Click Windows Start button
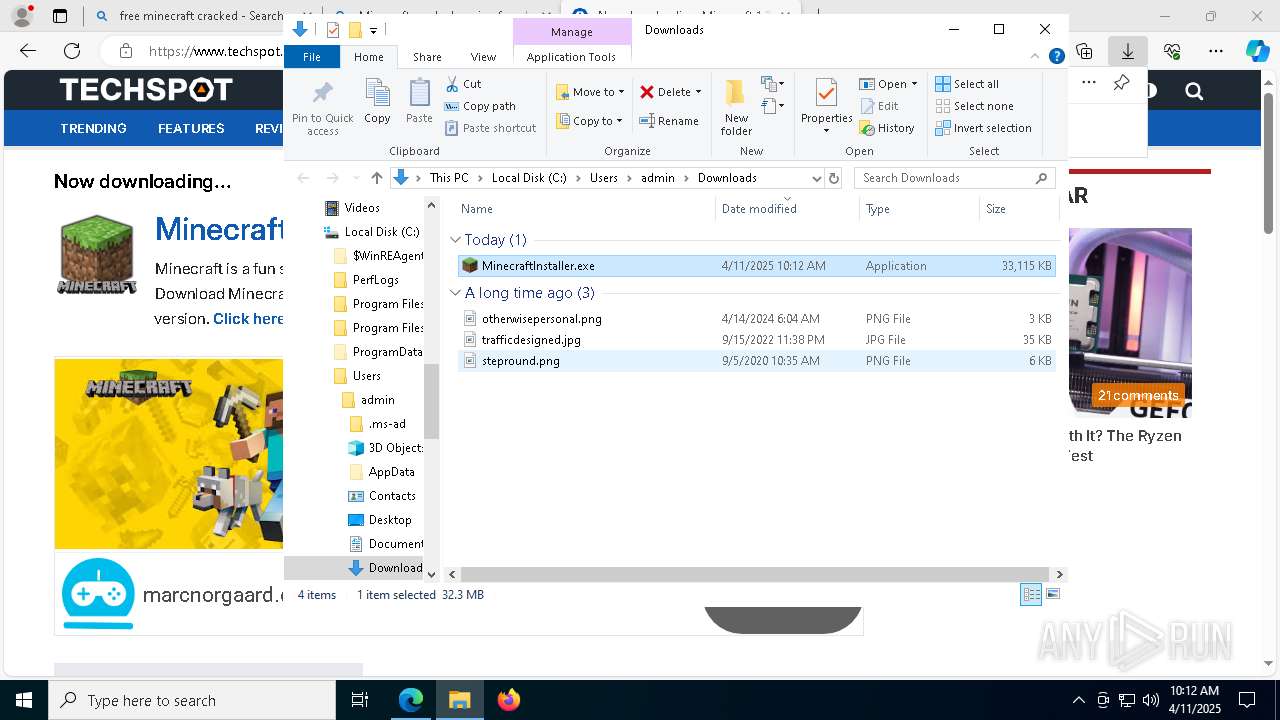Screen dimensions: 1280x720 [x=23, y=700]
